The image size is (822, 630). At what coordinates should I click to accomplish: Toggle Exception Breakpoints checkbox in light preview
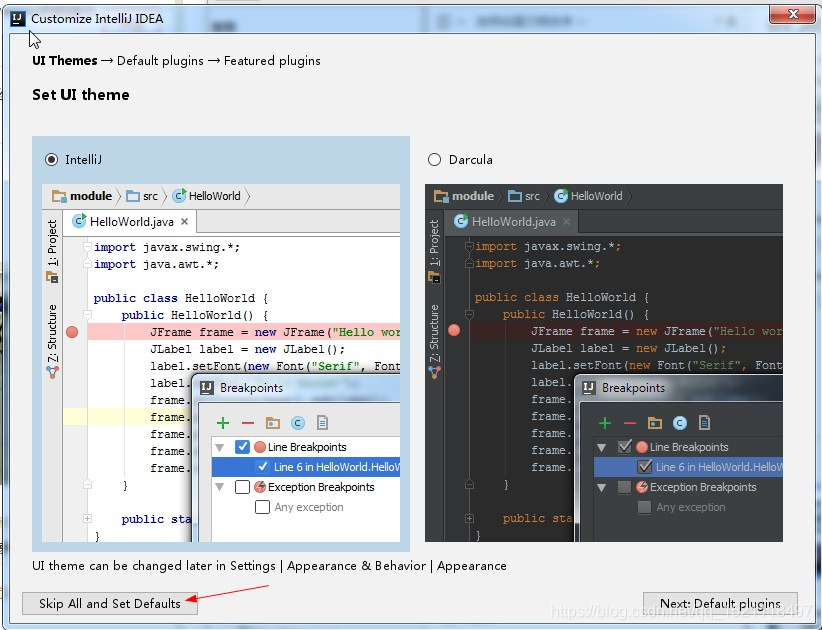(x=242, y=487)
